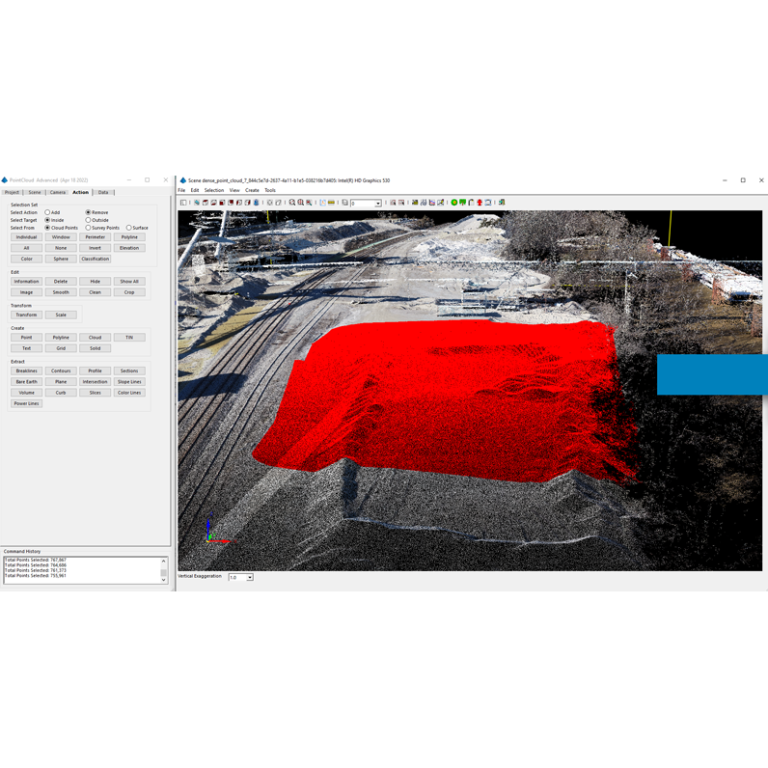Screen dimensions: 768x768
Task: Choose Outside as the Select Target
Action: click(x=88, y=220)
